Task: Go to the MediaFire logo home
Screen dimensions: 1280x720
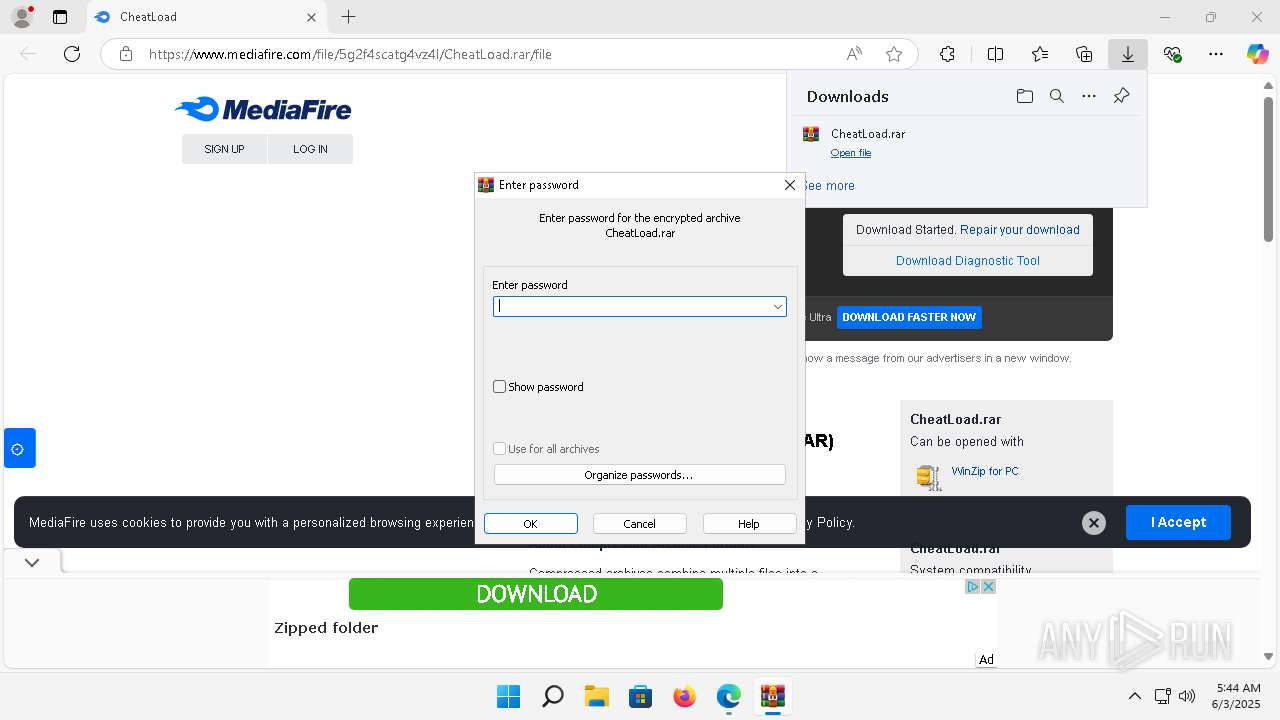Action: click(263, 109)
